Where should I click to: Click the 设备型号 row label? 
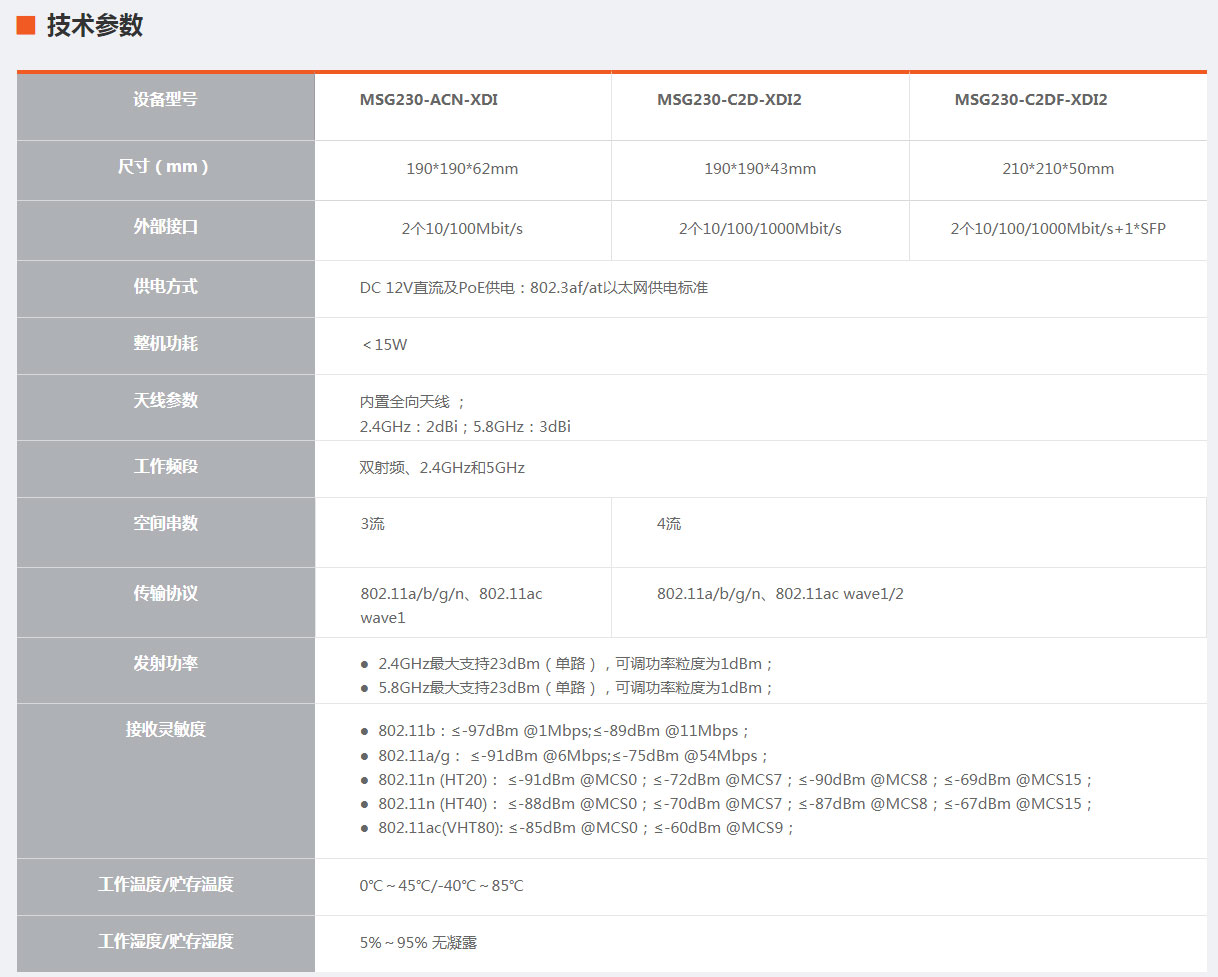pyautogui.click(x=166, y=100)
